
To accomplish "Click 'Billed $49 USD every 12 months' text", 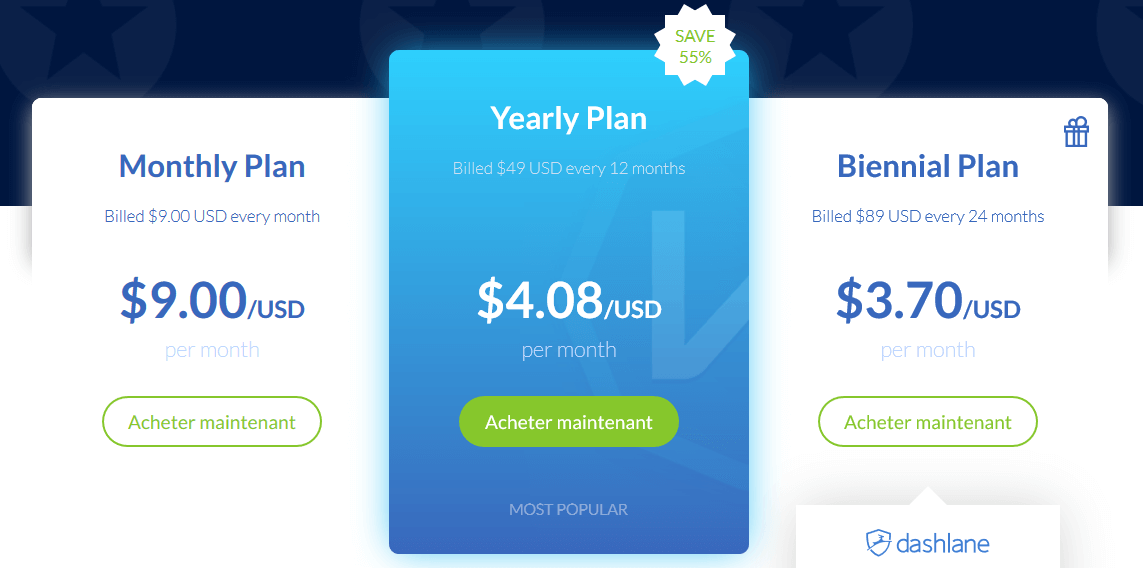I will [x=569, y=168].
